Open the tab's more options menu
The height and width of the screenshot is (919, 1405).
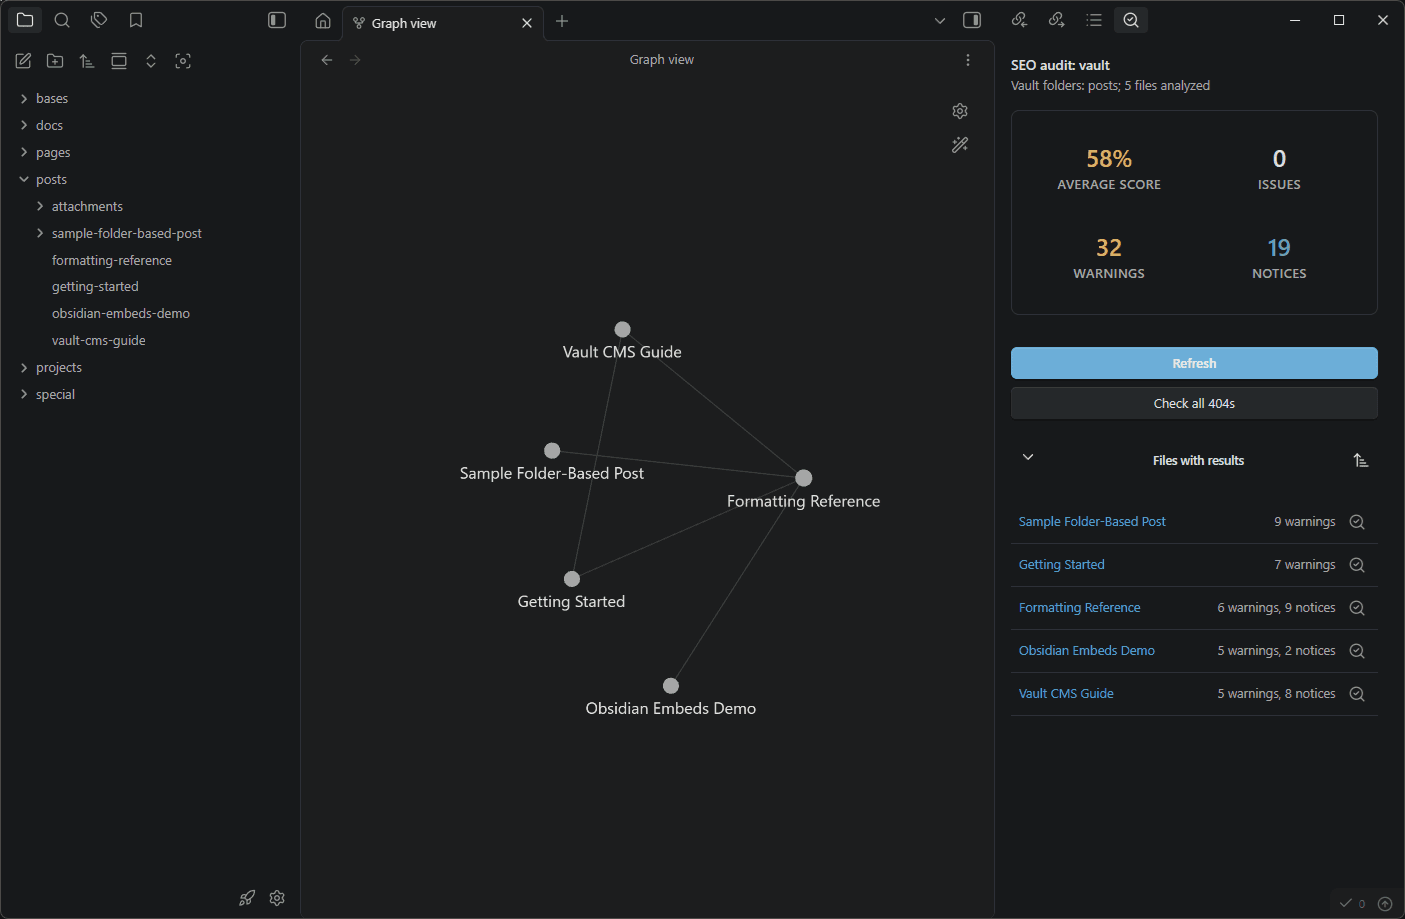click(967, 60)
